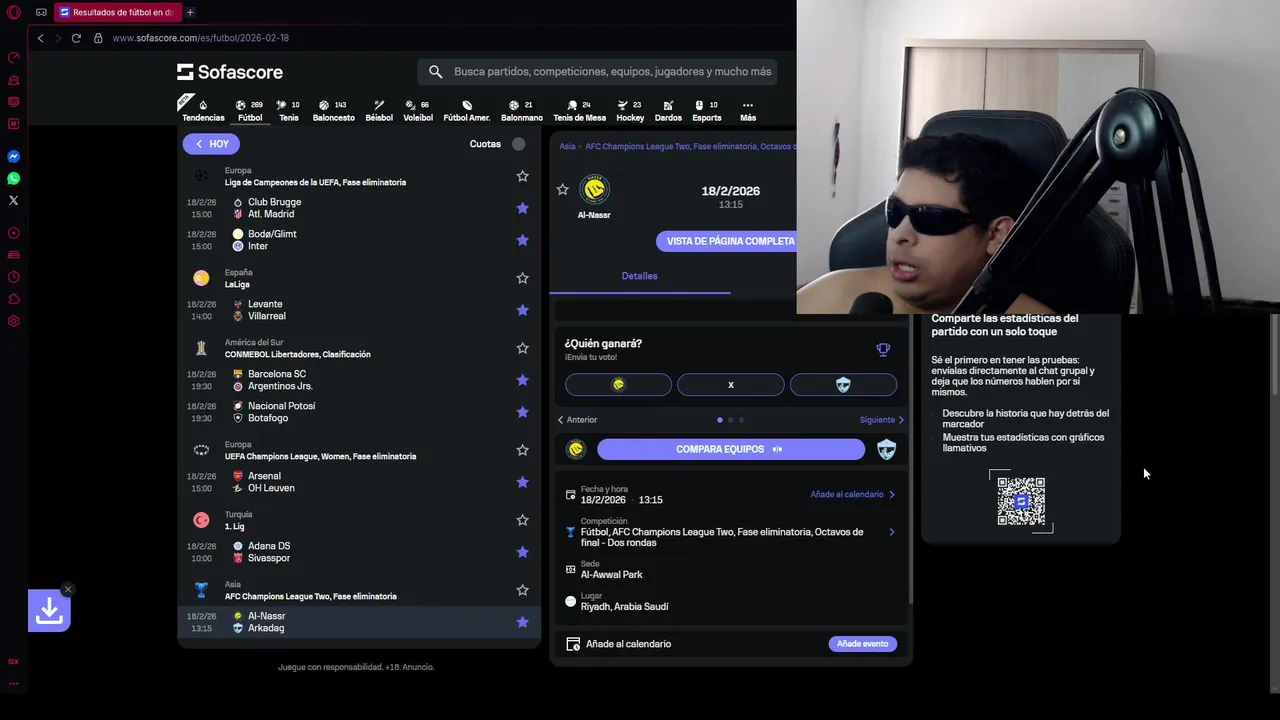
Task: Open a new browser tab with plus
Action: tap(190, 12)
